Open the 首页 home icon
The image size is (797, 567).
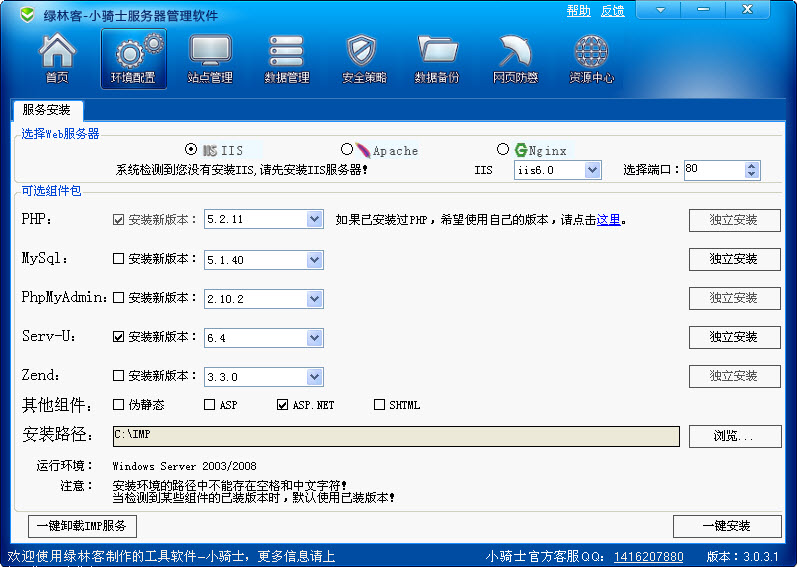pyautogui.click(x=57, y=58)
